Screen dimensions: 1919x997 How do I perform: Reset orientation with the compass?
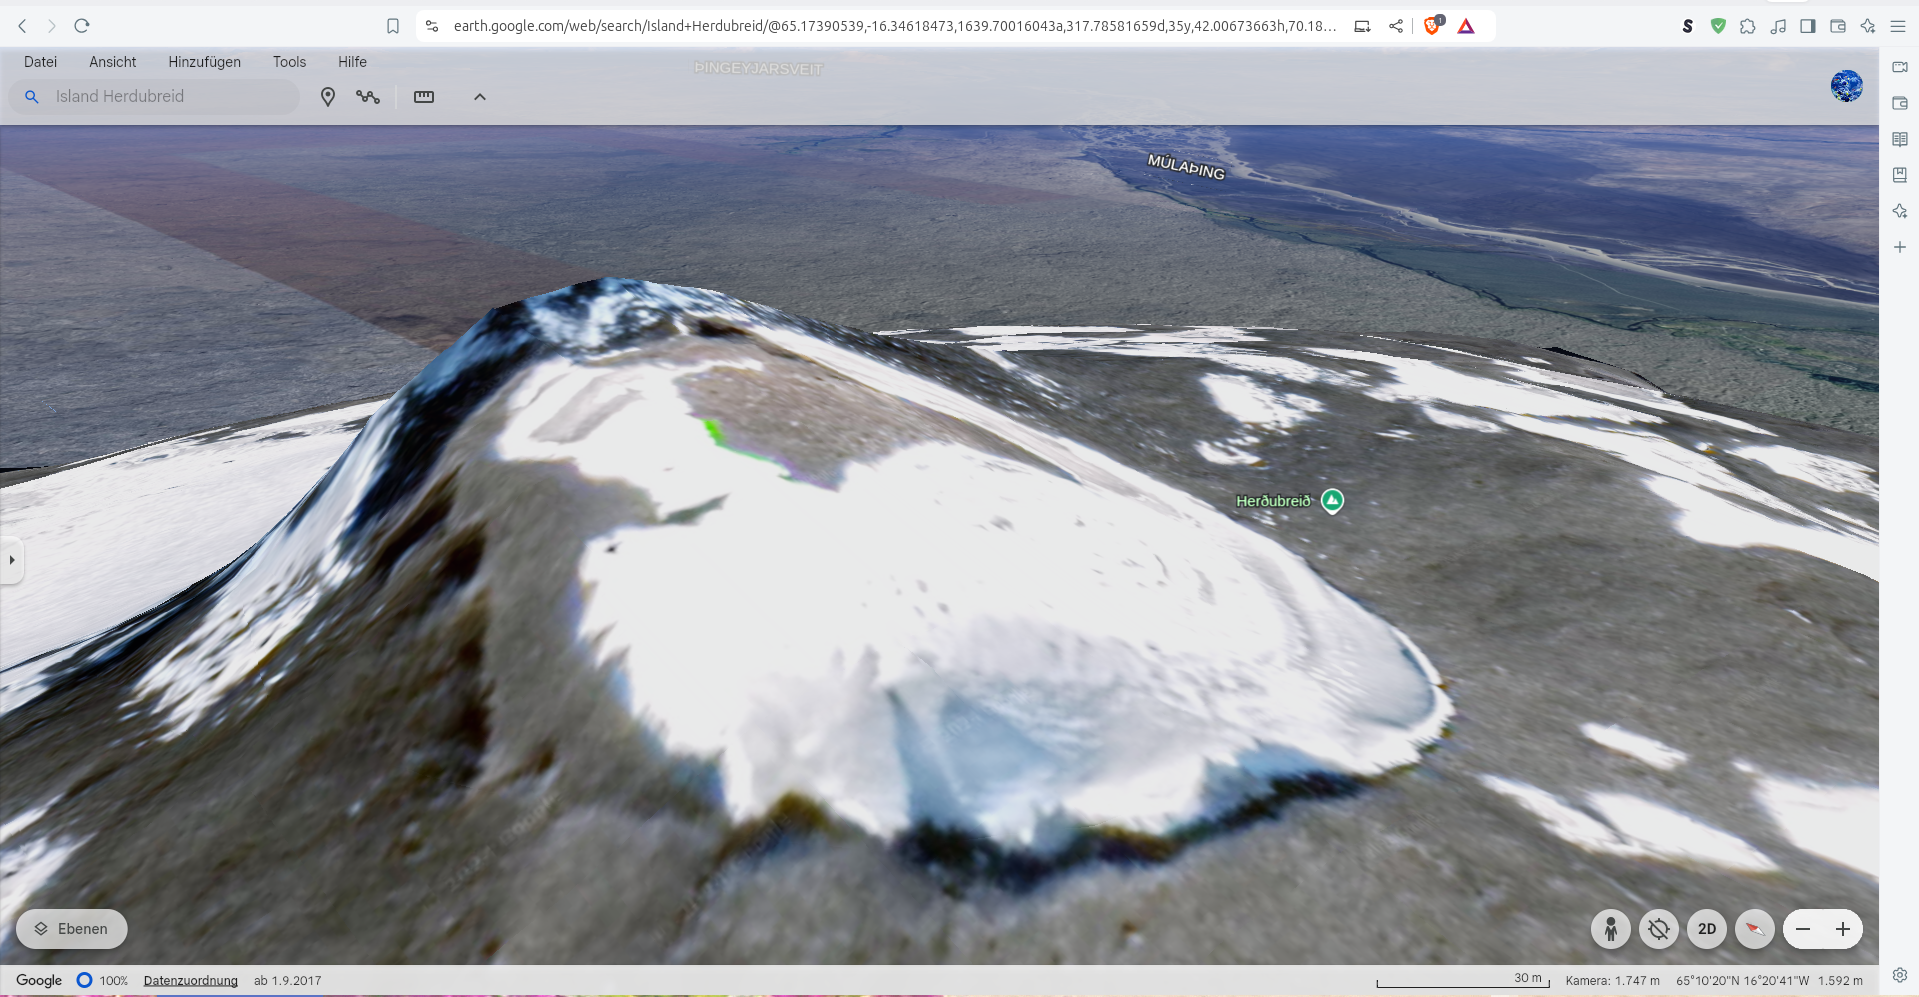pos(1755,929)
